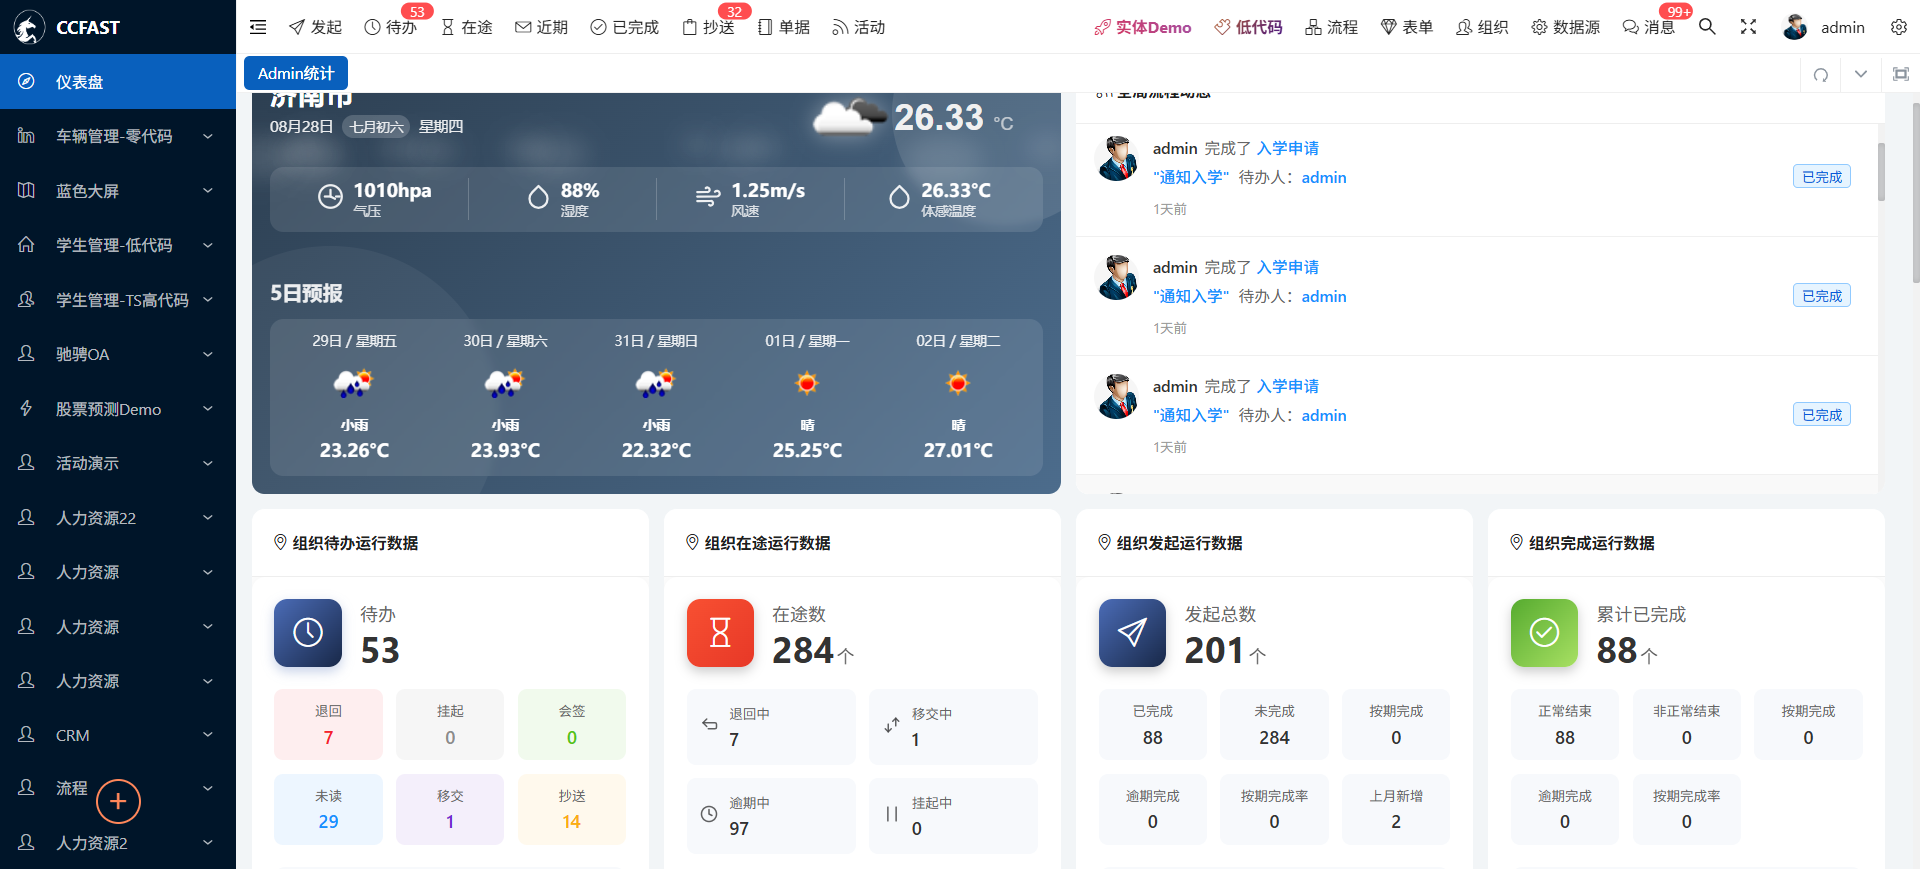The image size is (1920, 869).
Task: Open 活动 in the top menu
Action: (x=859, y=27)
